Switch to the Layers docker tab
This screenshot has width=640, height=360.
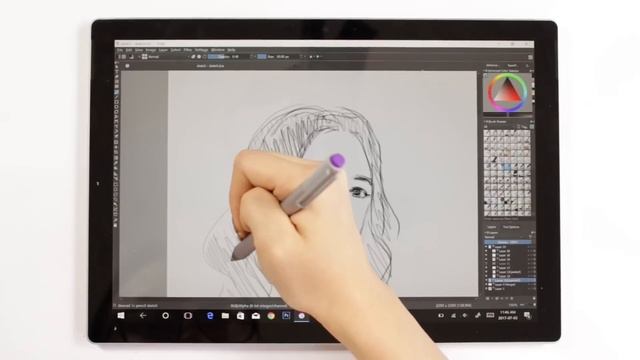click(x=492, y=227)
